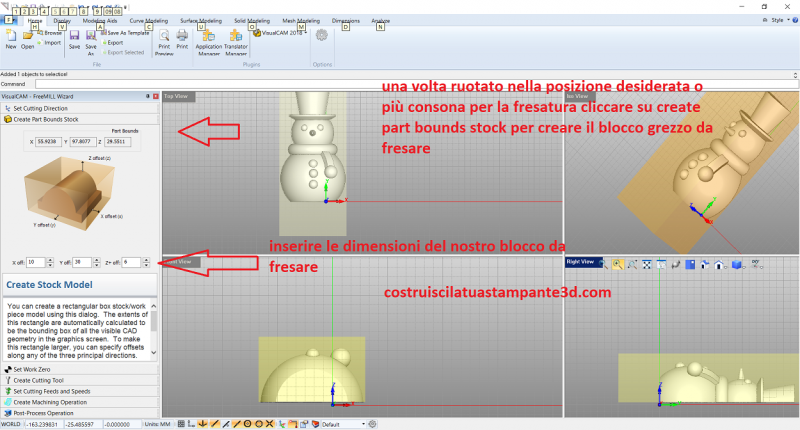Click the Y off spinner arrows
The height and width of the screenshot is (430, 800).
pyautogui.click(x=96, y=263)
